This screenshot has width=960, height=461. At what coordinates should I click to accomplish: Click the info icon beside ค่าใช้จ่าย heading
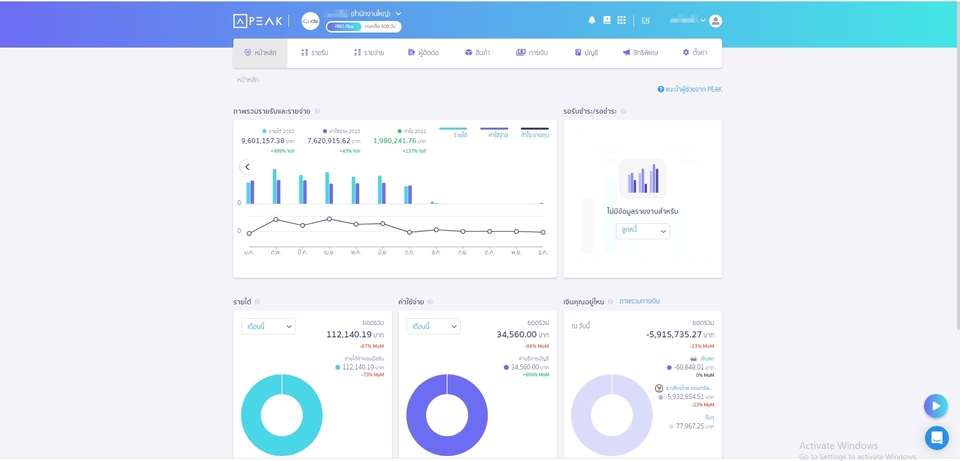(x=430, y=302)
